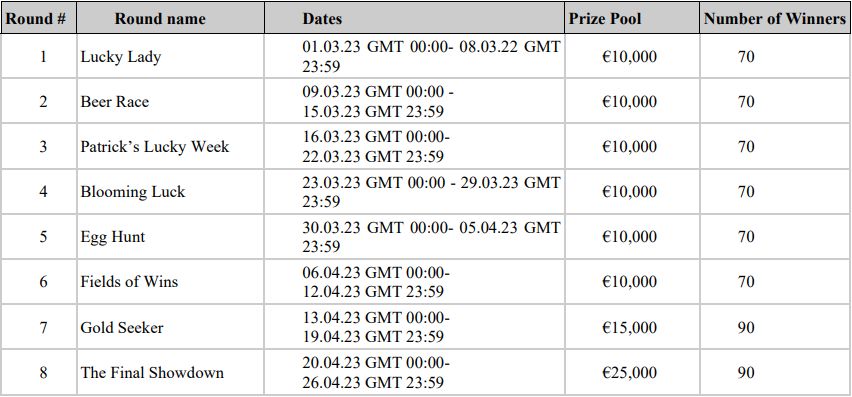Click the dates cell starting 20.04.23
Viewport: 852px width, 397px height.
(x=415, y=373)
